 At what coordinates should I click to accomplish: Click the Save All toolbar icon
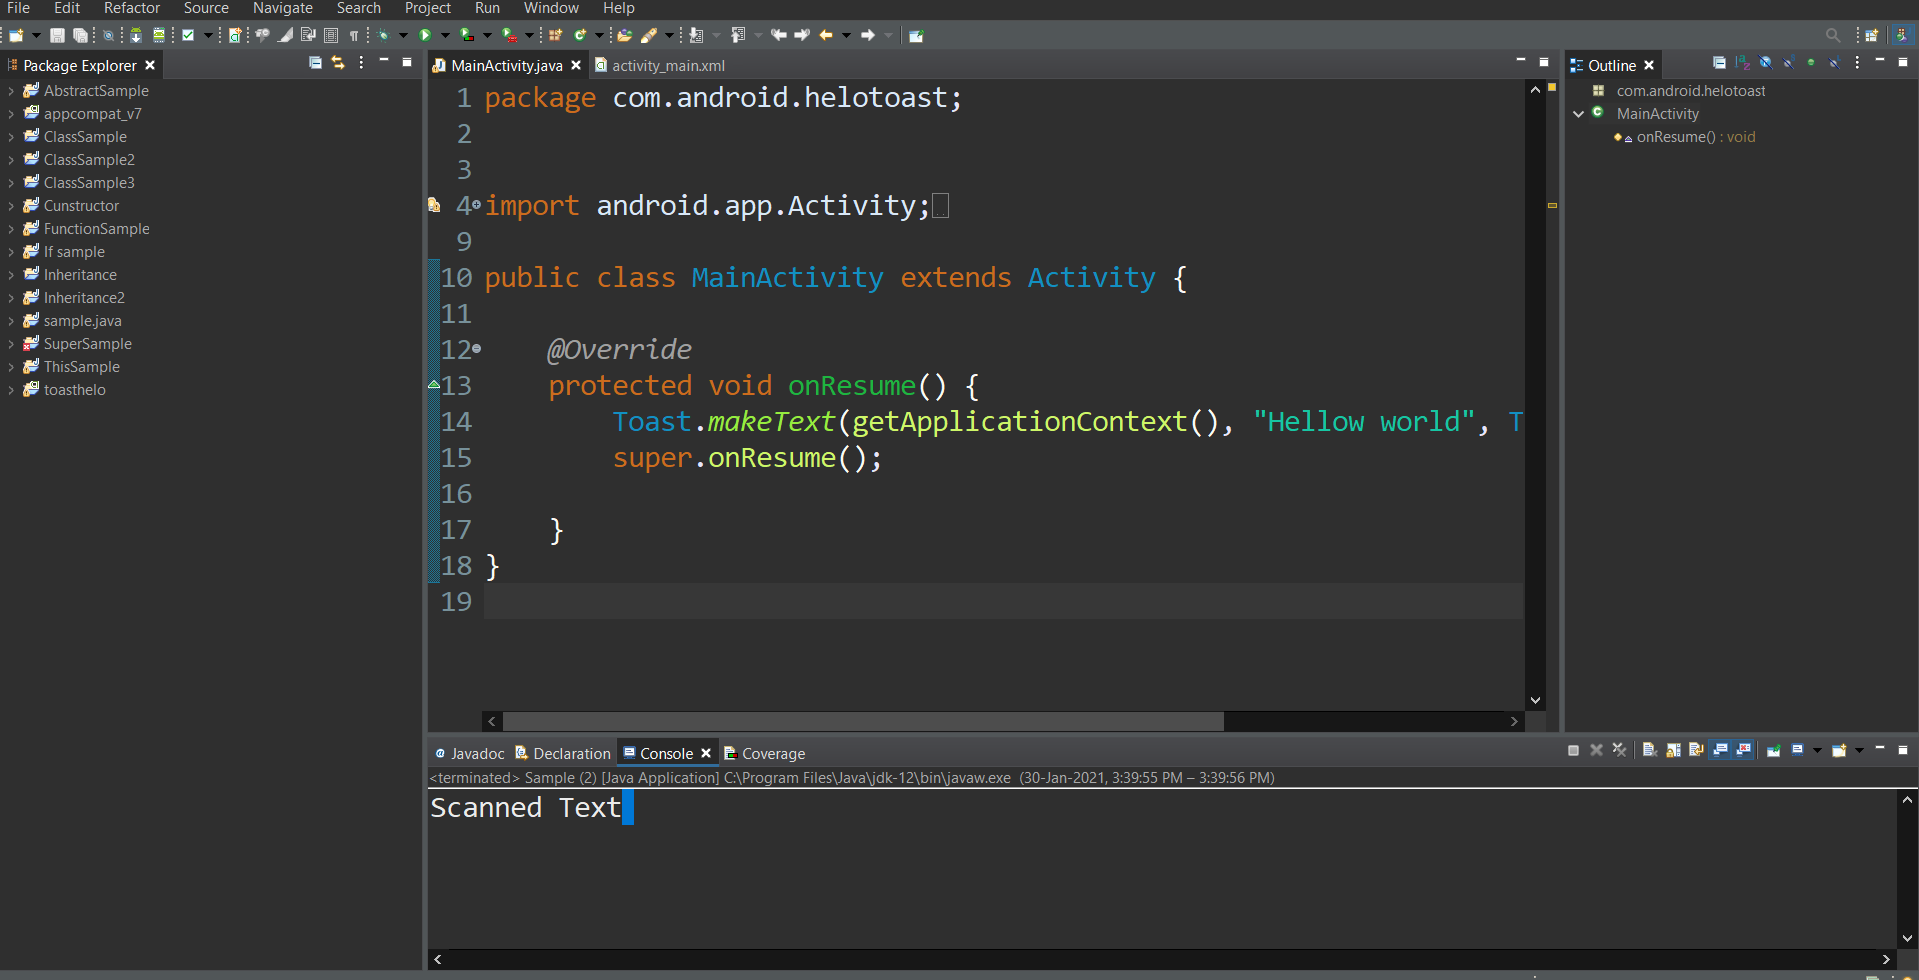80,35
